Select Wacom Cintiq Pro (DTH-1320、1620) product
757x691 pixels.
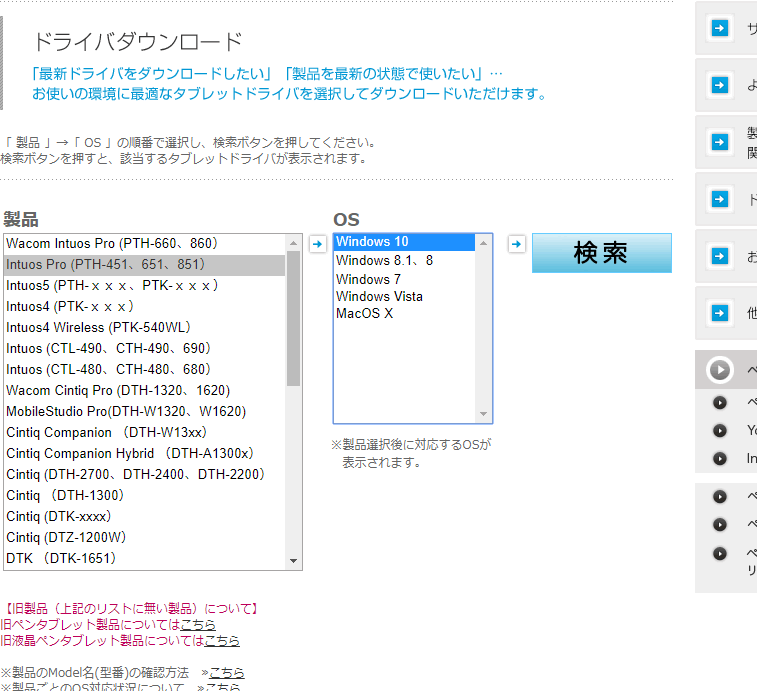(x=144, y=391)
